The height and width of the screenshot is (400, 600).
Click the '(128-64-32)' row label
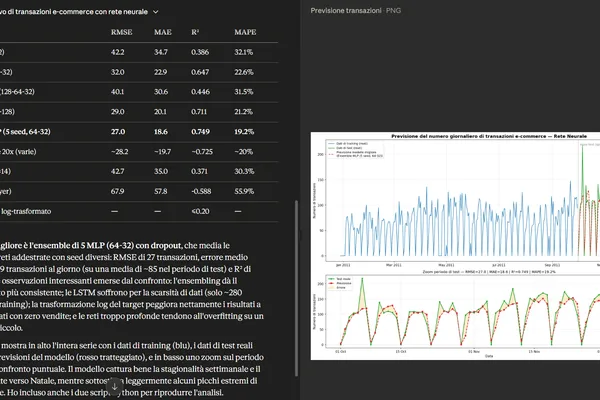click(x=17, y=92)
